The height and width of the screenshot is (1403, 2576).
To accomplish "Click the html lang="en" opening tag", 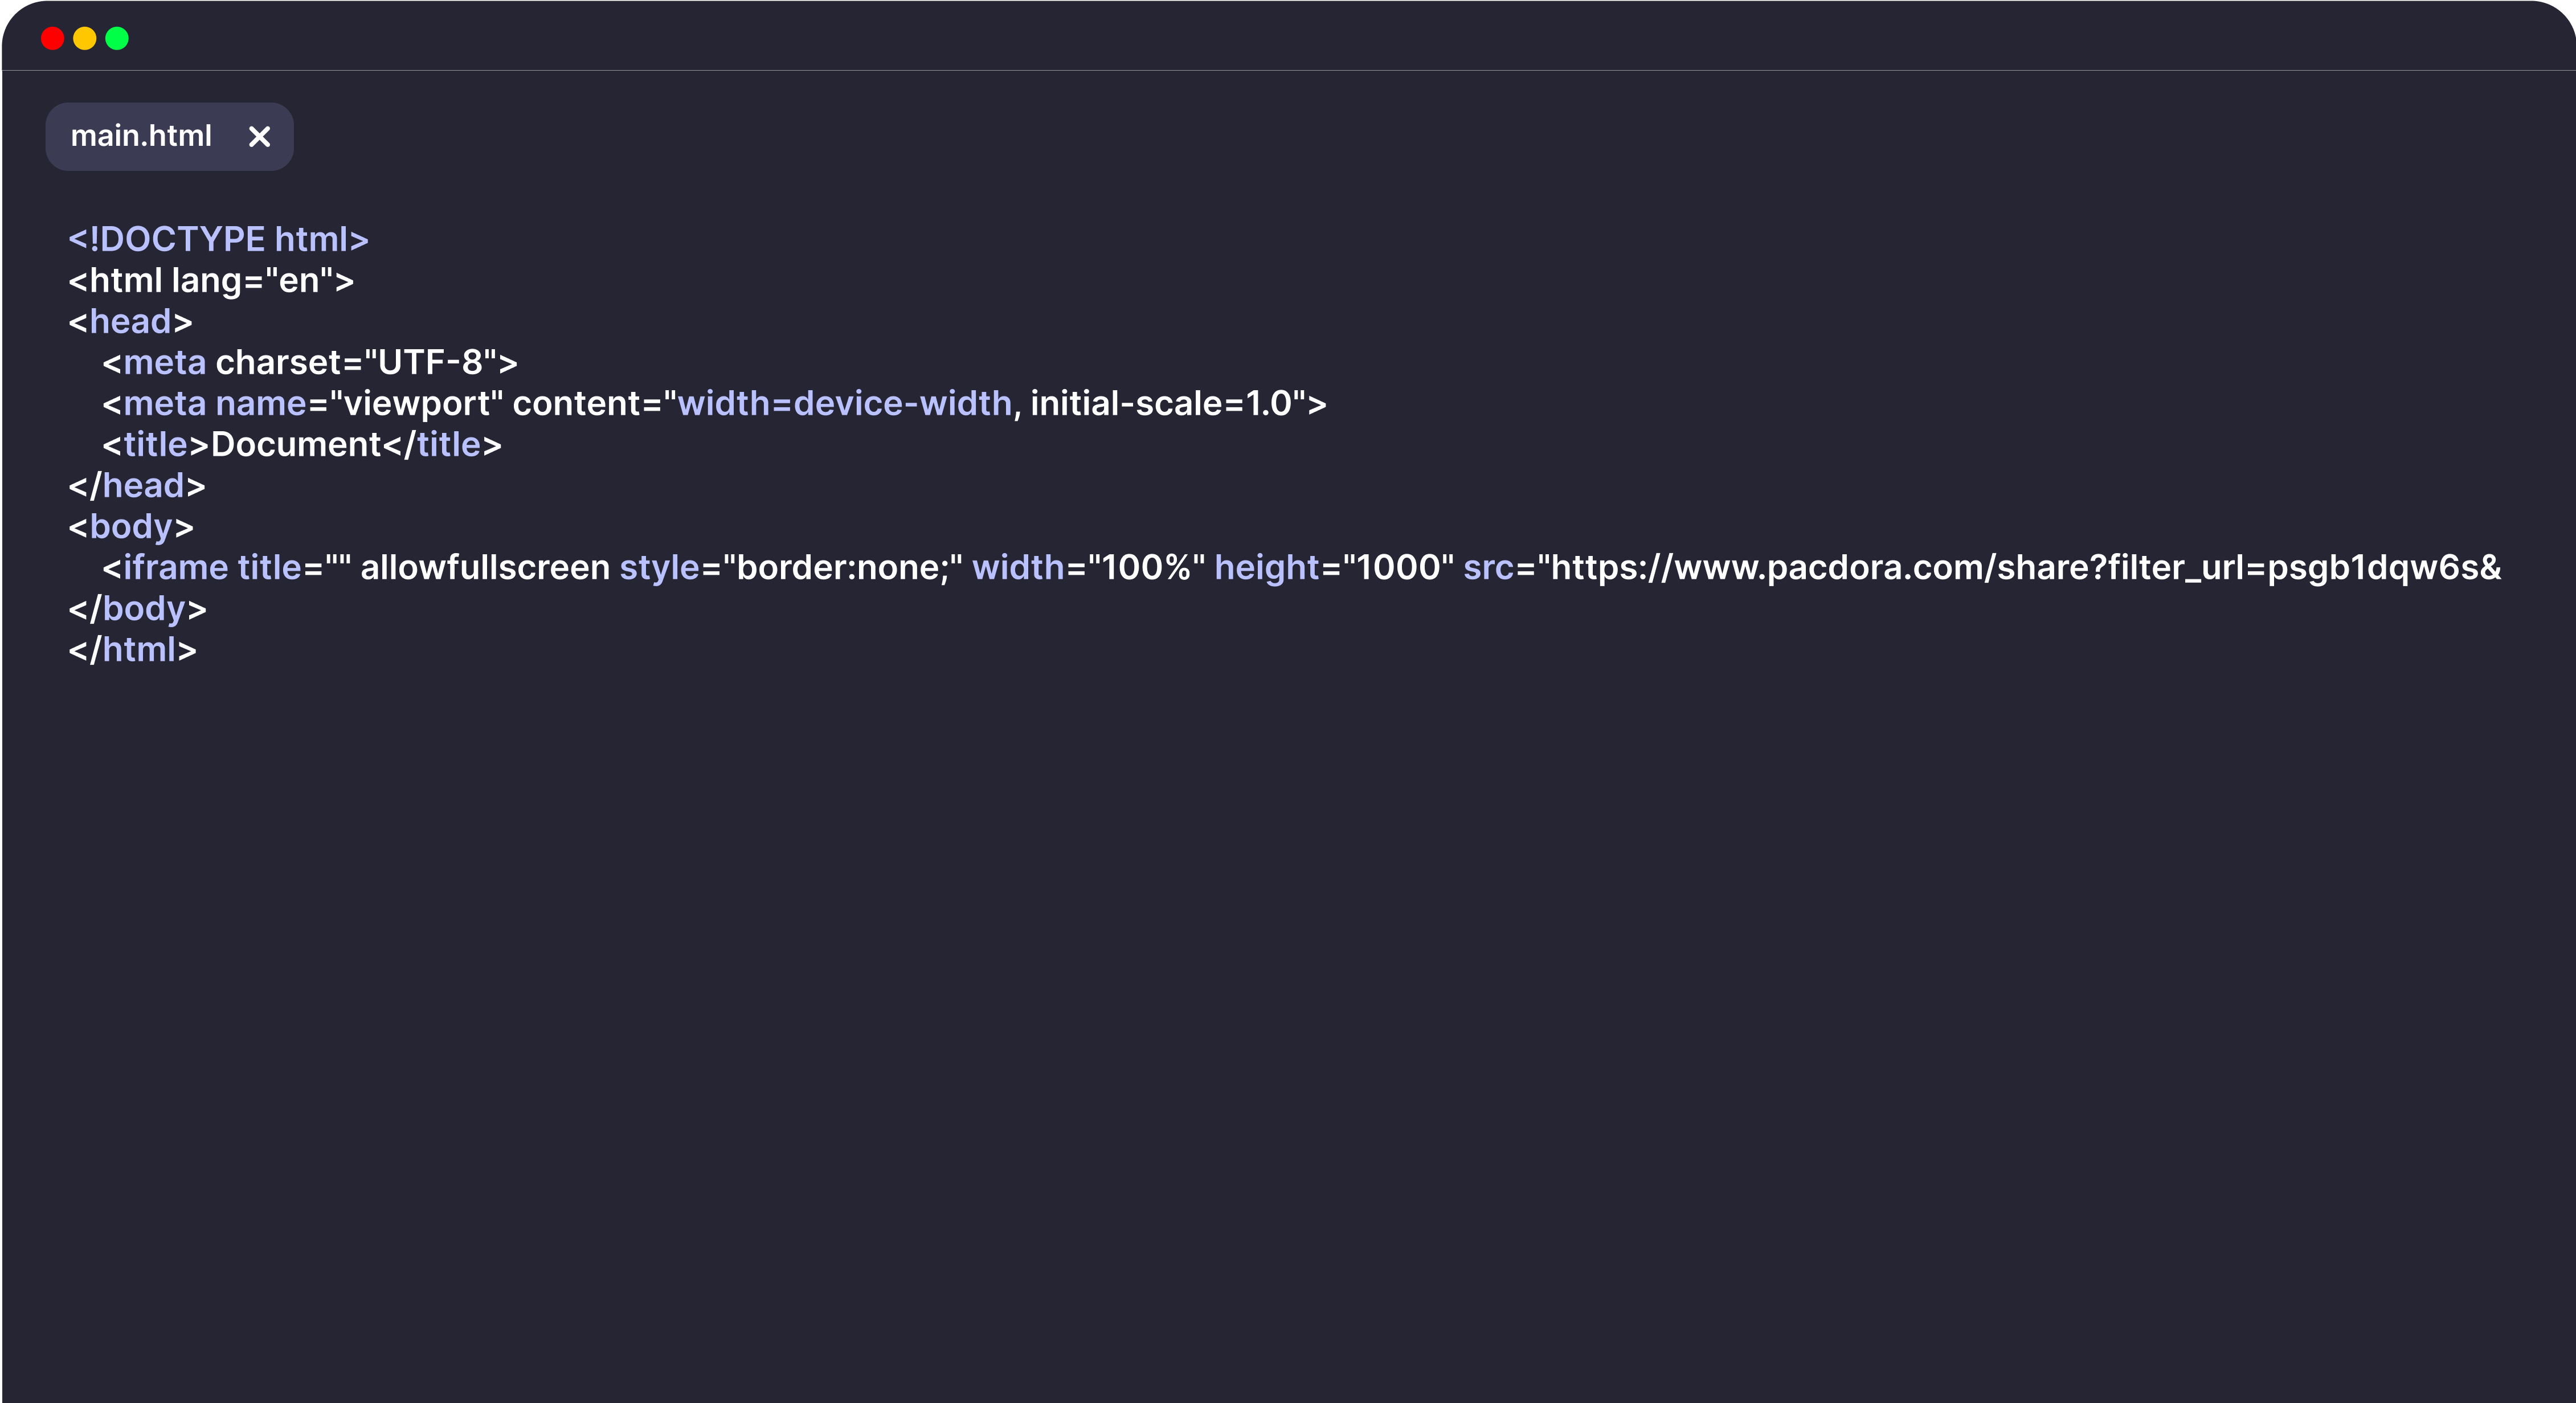I will coord(210,281).
